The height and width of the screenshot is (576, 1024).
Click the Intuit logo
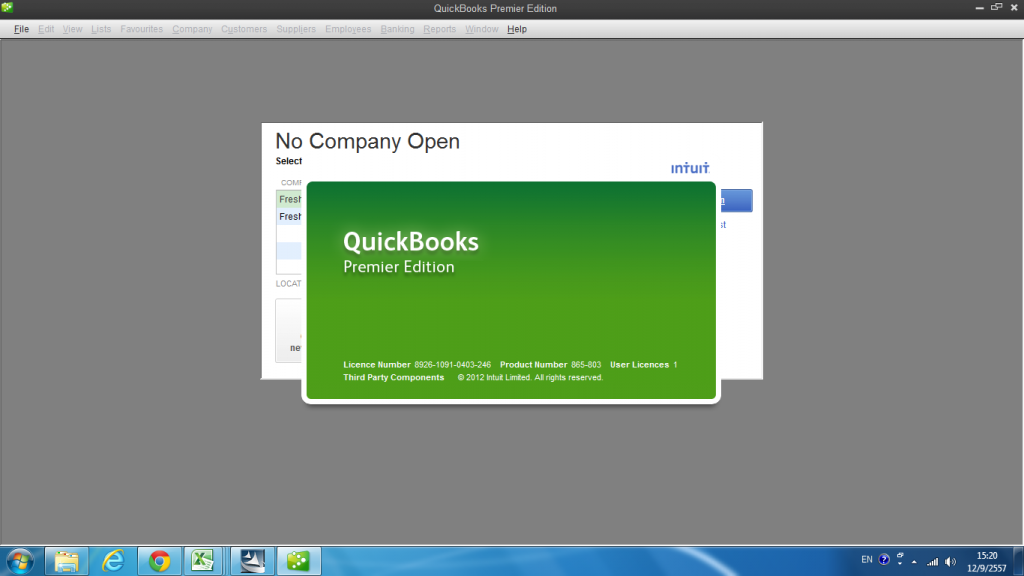[690, 168]
